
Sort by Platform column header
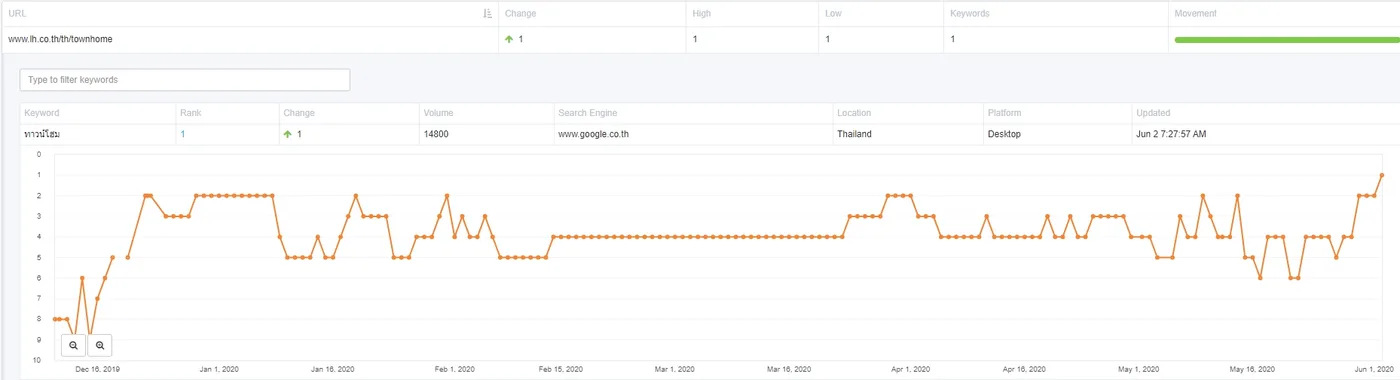(1004, 113)
